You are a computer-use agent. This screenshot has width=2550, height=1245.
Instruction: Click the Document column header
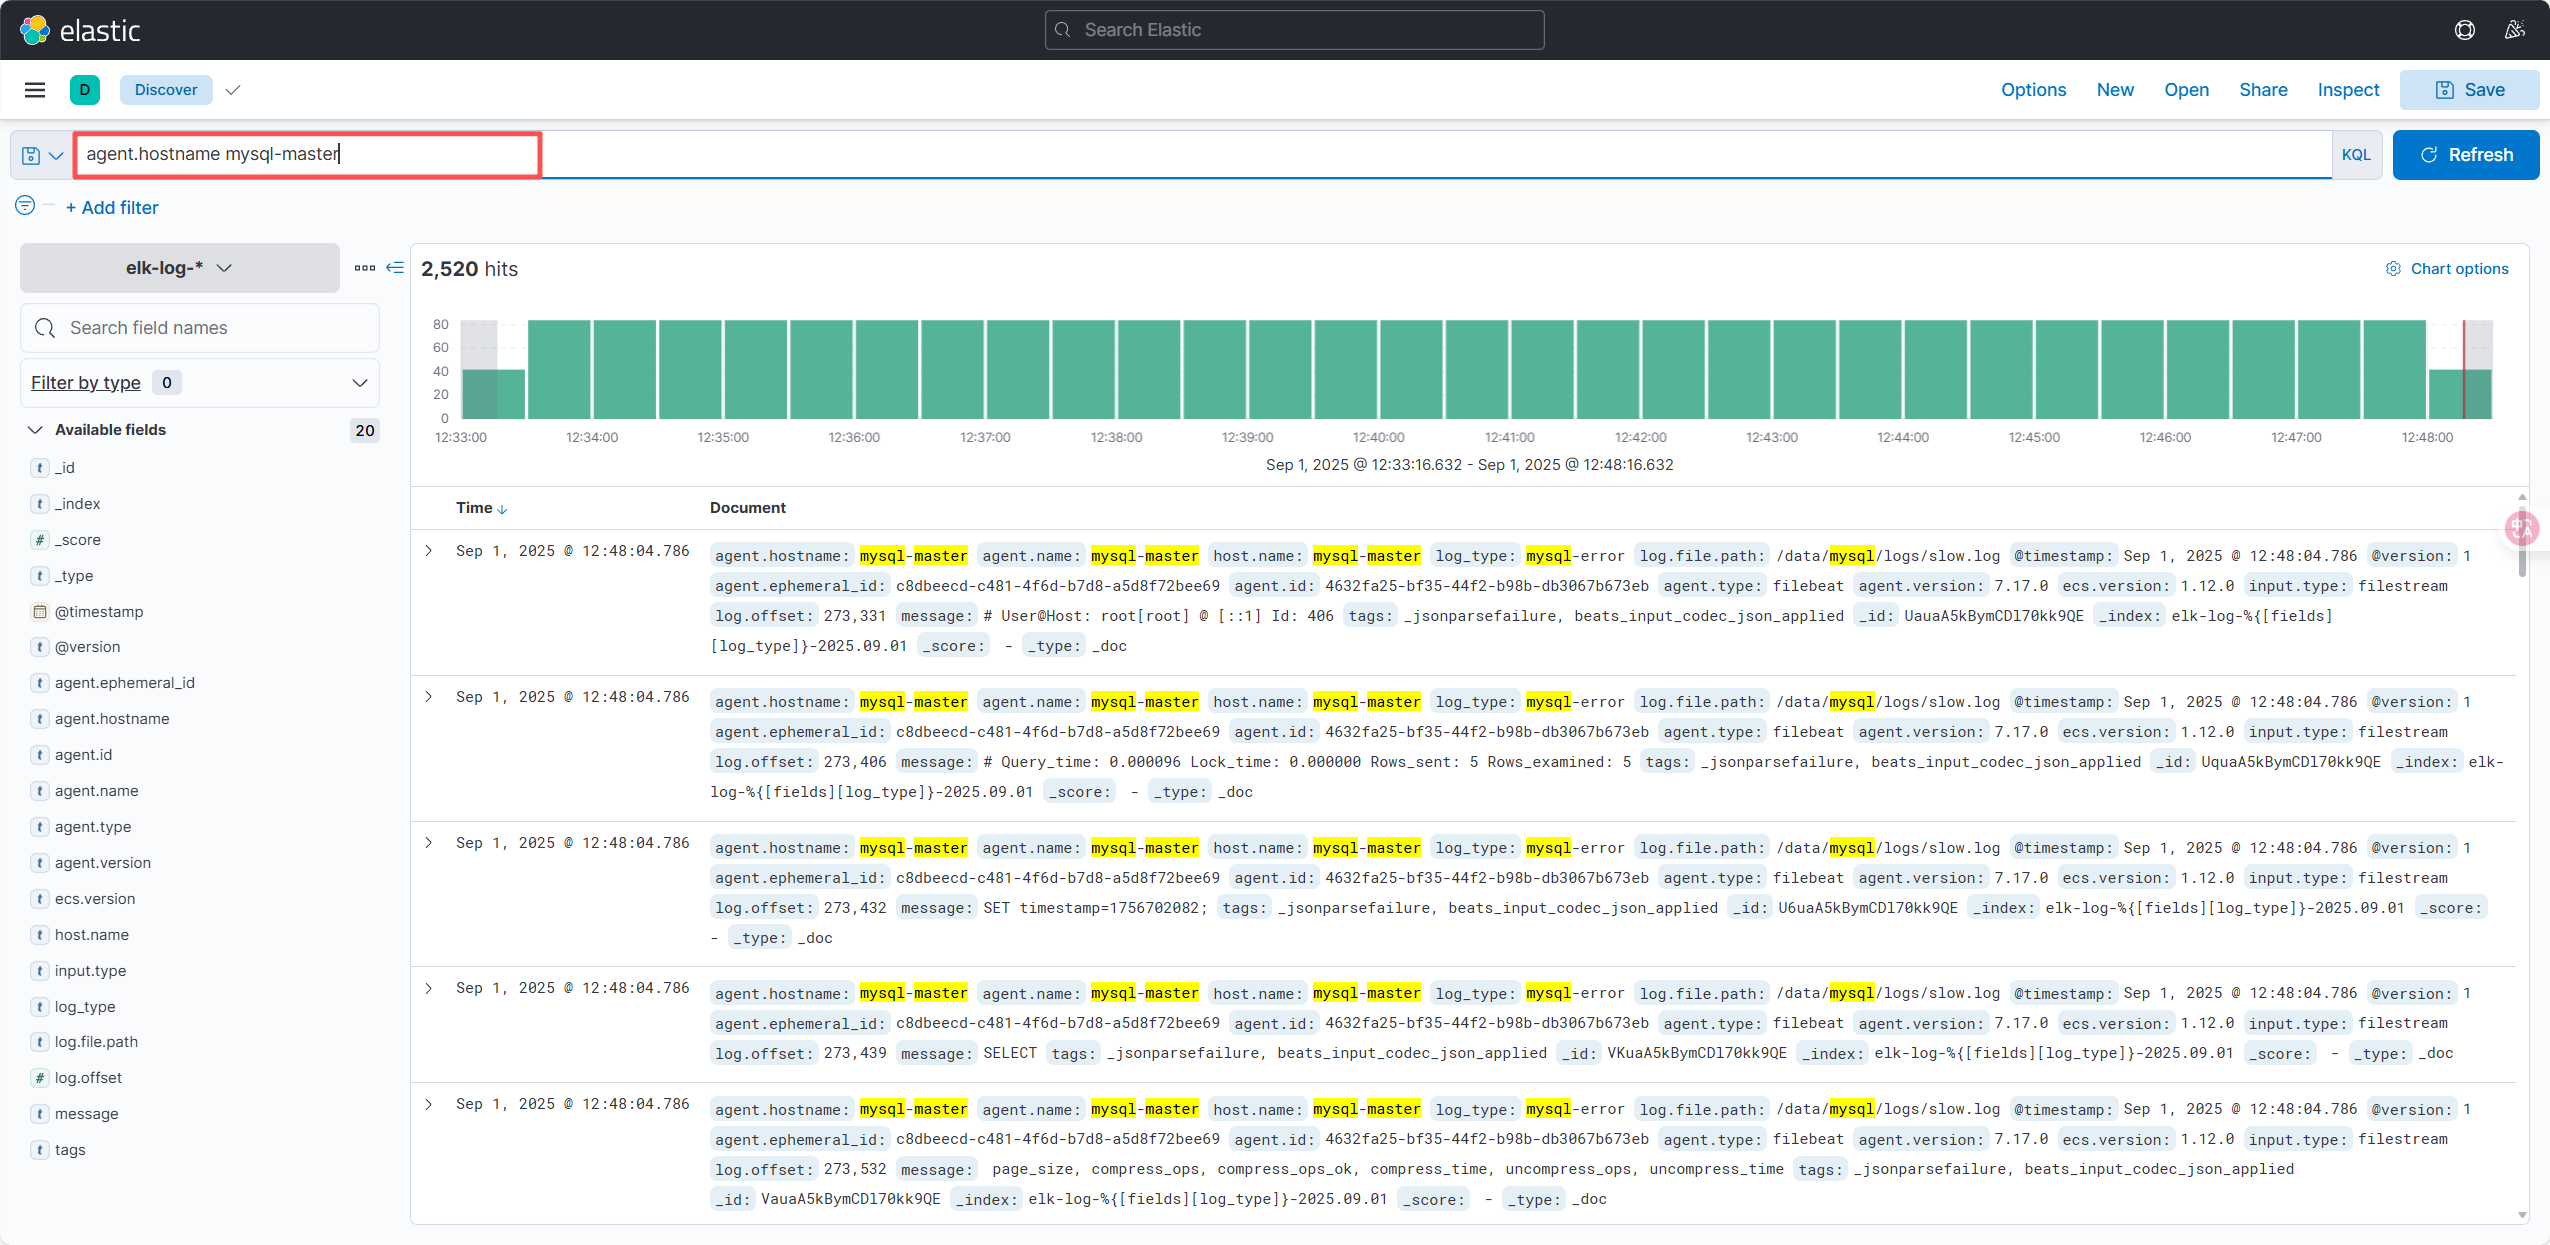[748, 508]
